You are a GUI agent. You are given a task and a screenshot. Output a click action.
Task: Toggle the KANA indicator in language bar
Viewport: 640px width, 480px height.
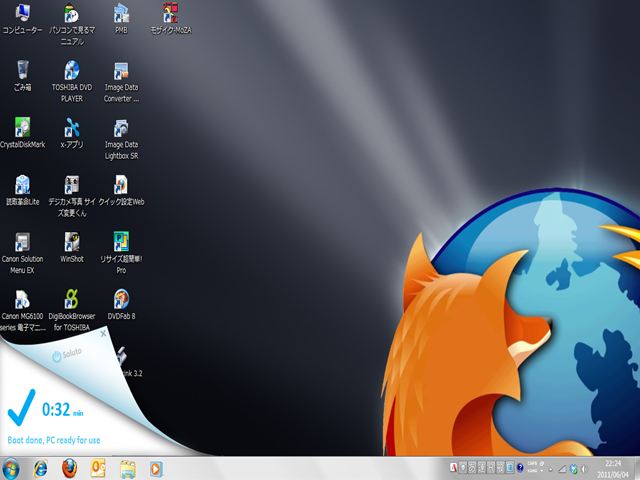pos(532,471)
